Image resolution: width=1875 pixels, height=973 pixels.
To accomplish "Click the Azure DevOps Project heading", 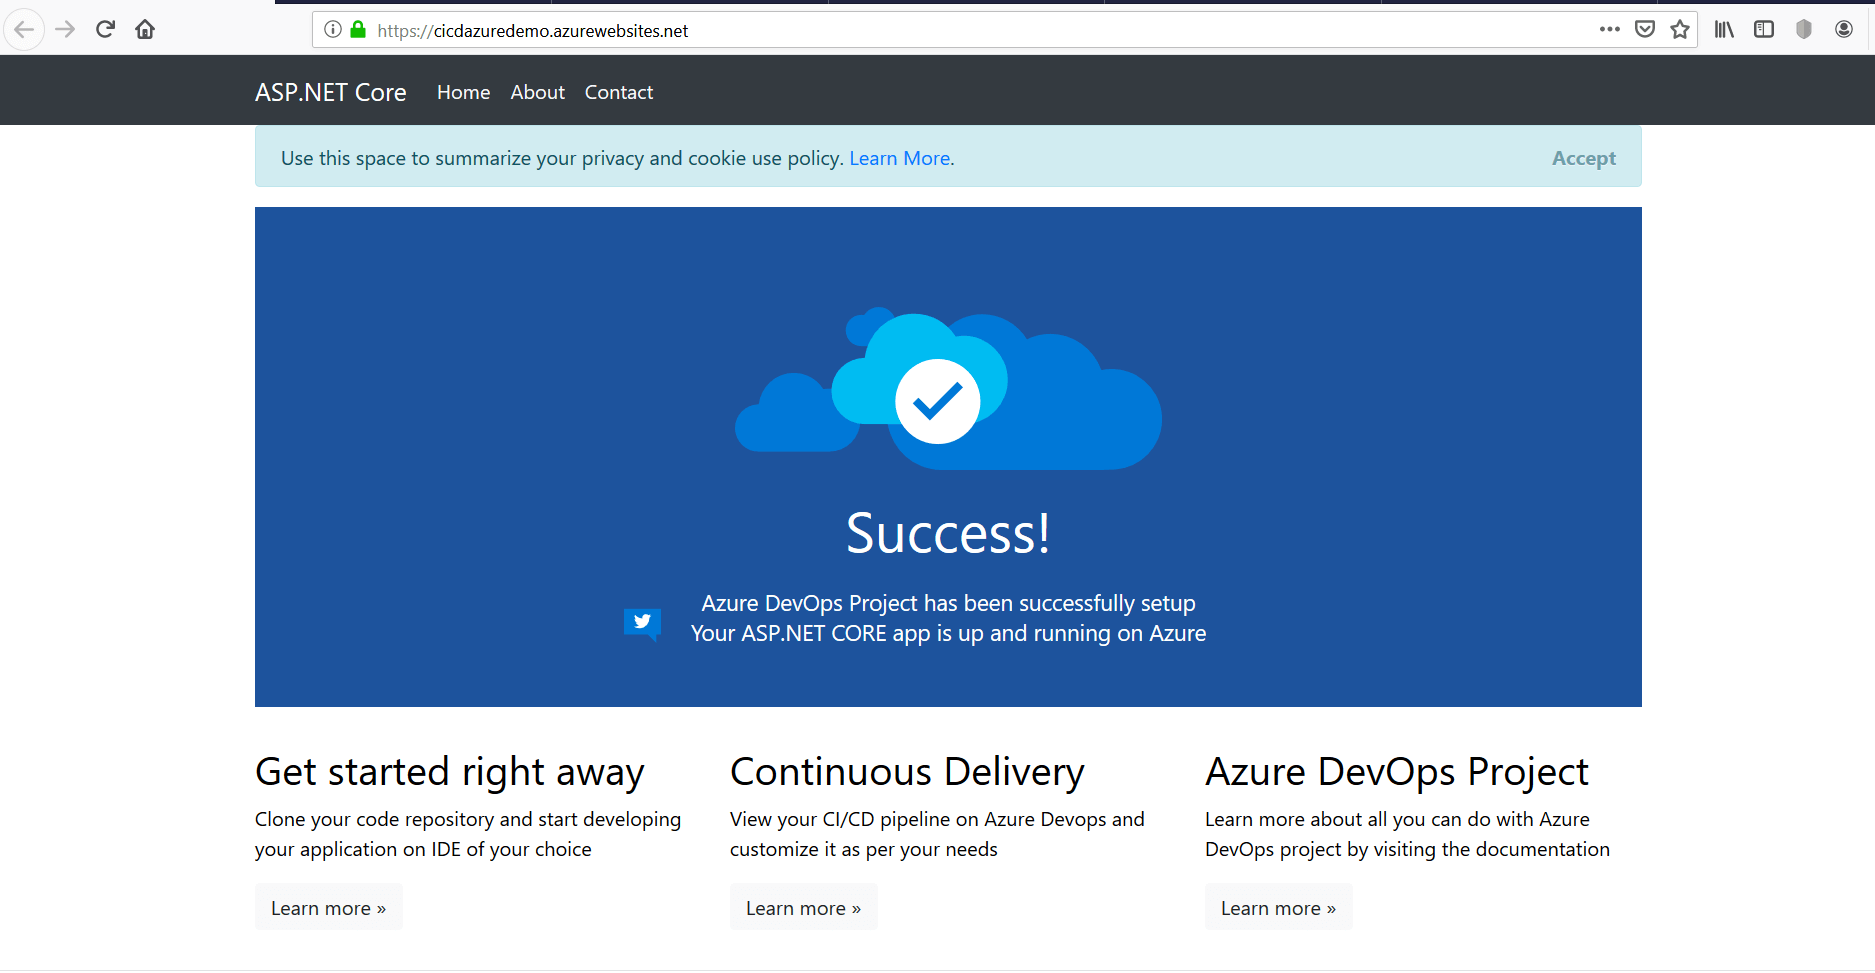I will (1397, 772).
